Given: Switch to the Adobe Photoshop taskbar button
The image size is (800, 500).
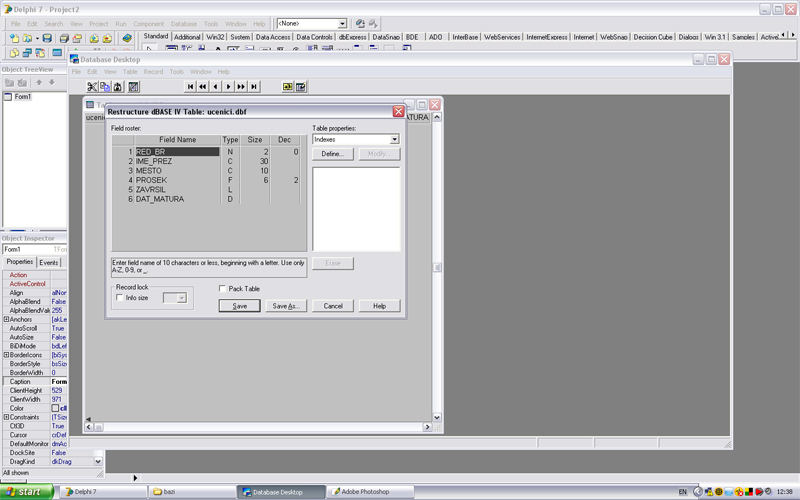Looking at the screenshot, I should coord(370,492).
